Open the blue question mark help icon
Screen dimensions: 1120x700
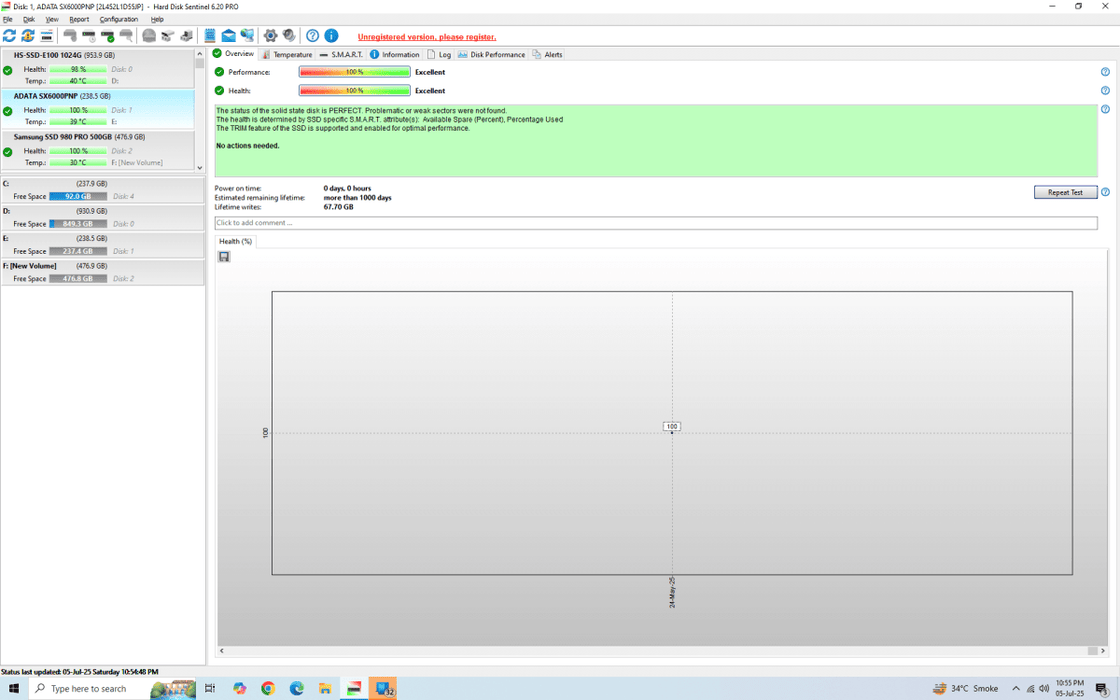(x=312, y=36)
